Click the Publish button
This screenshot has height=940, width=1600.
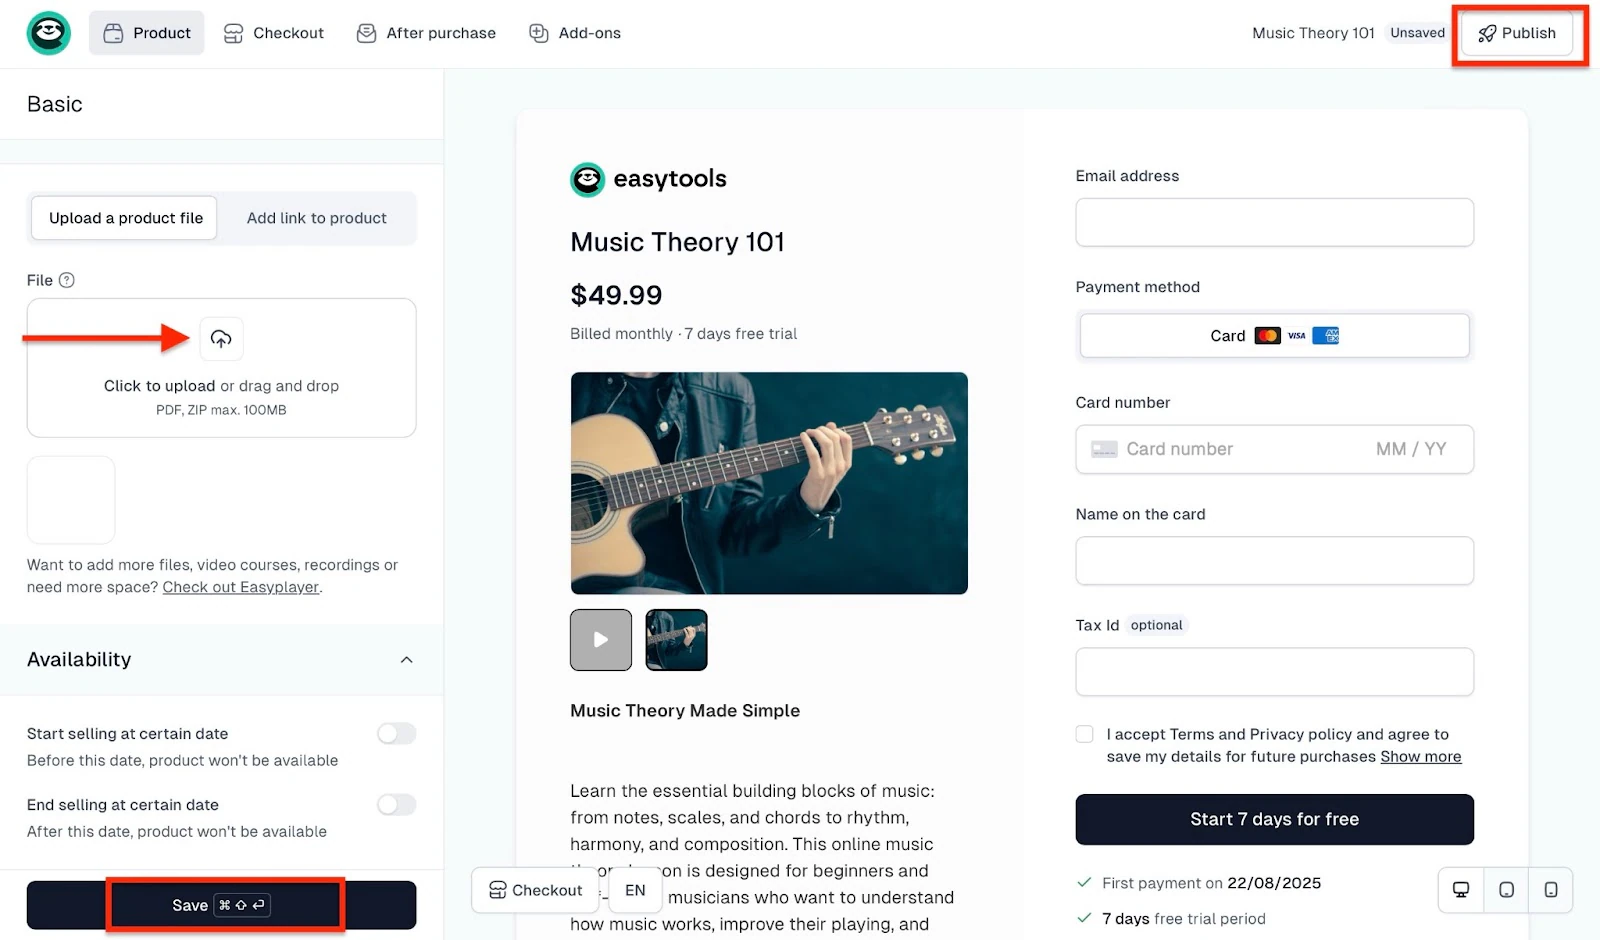pyautogui.click(x=1517, y=33)
